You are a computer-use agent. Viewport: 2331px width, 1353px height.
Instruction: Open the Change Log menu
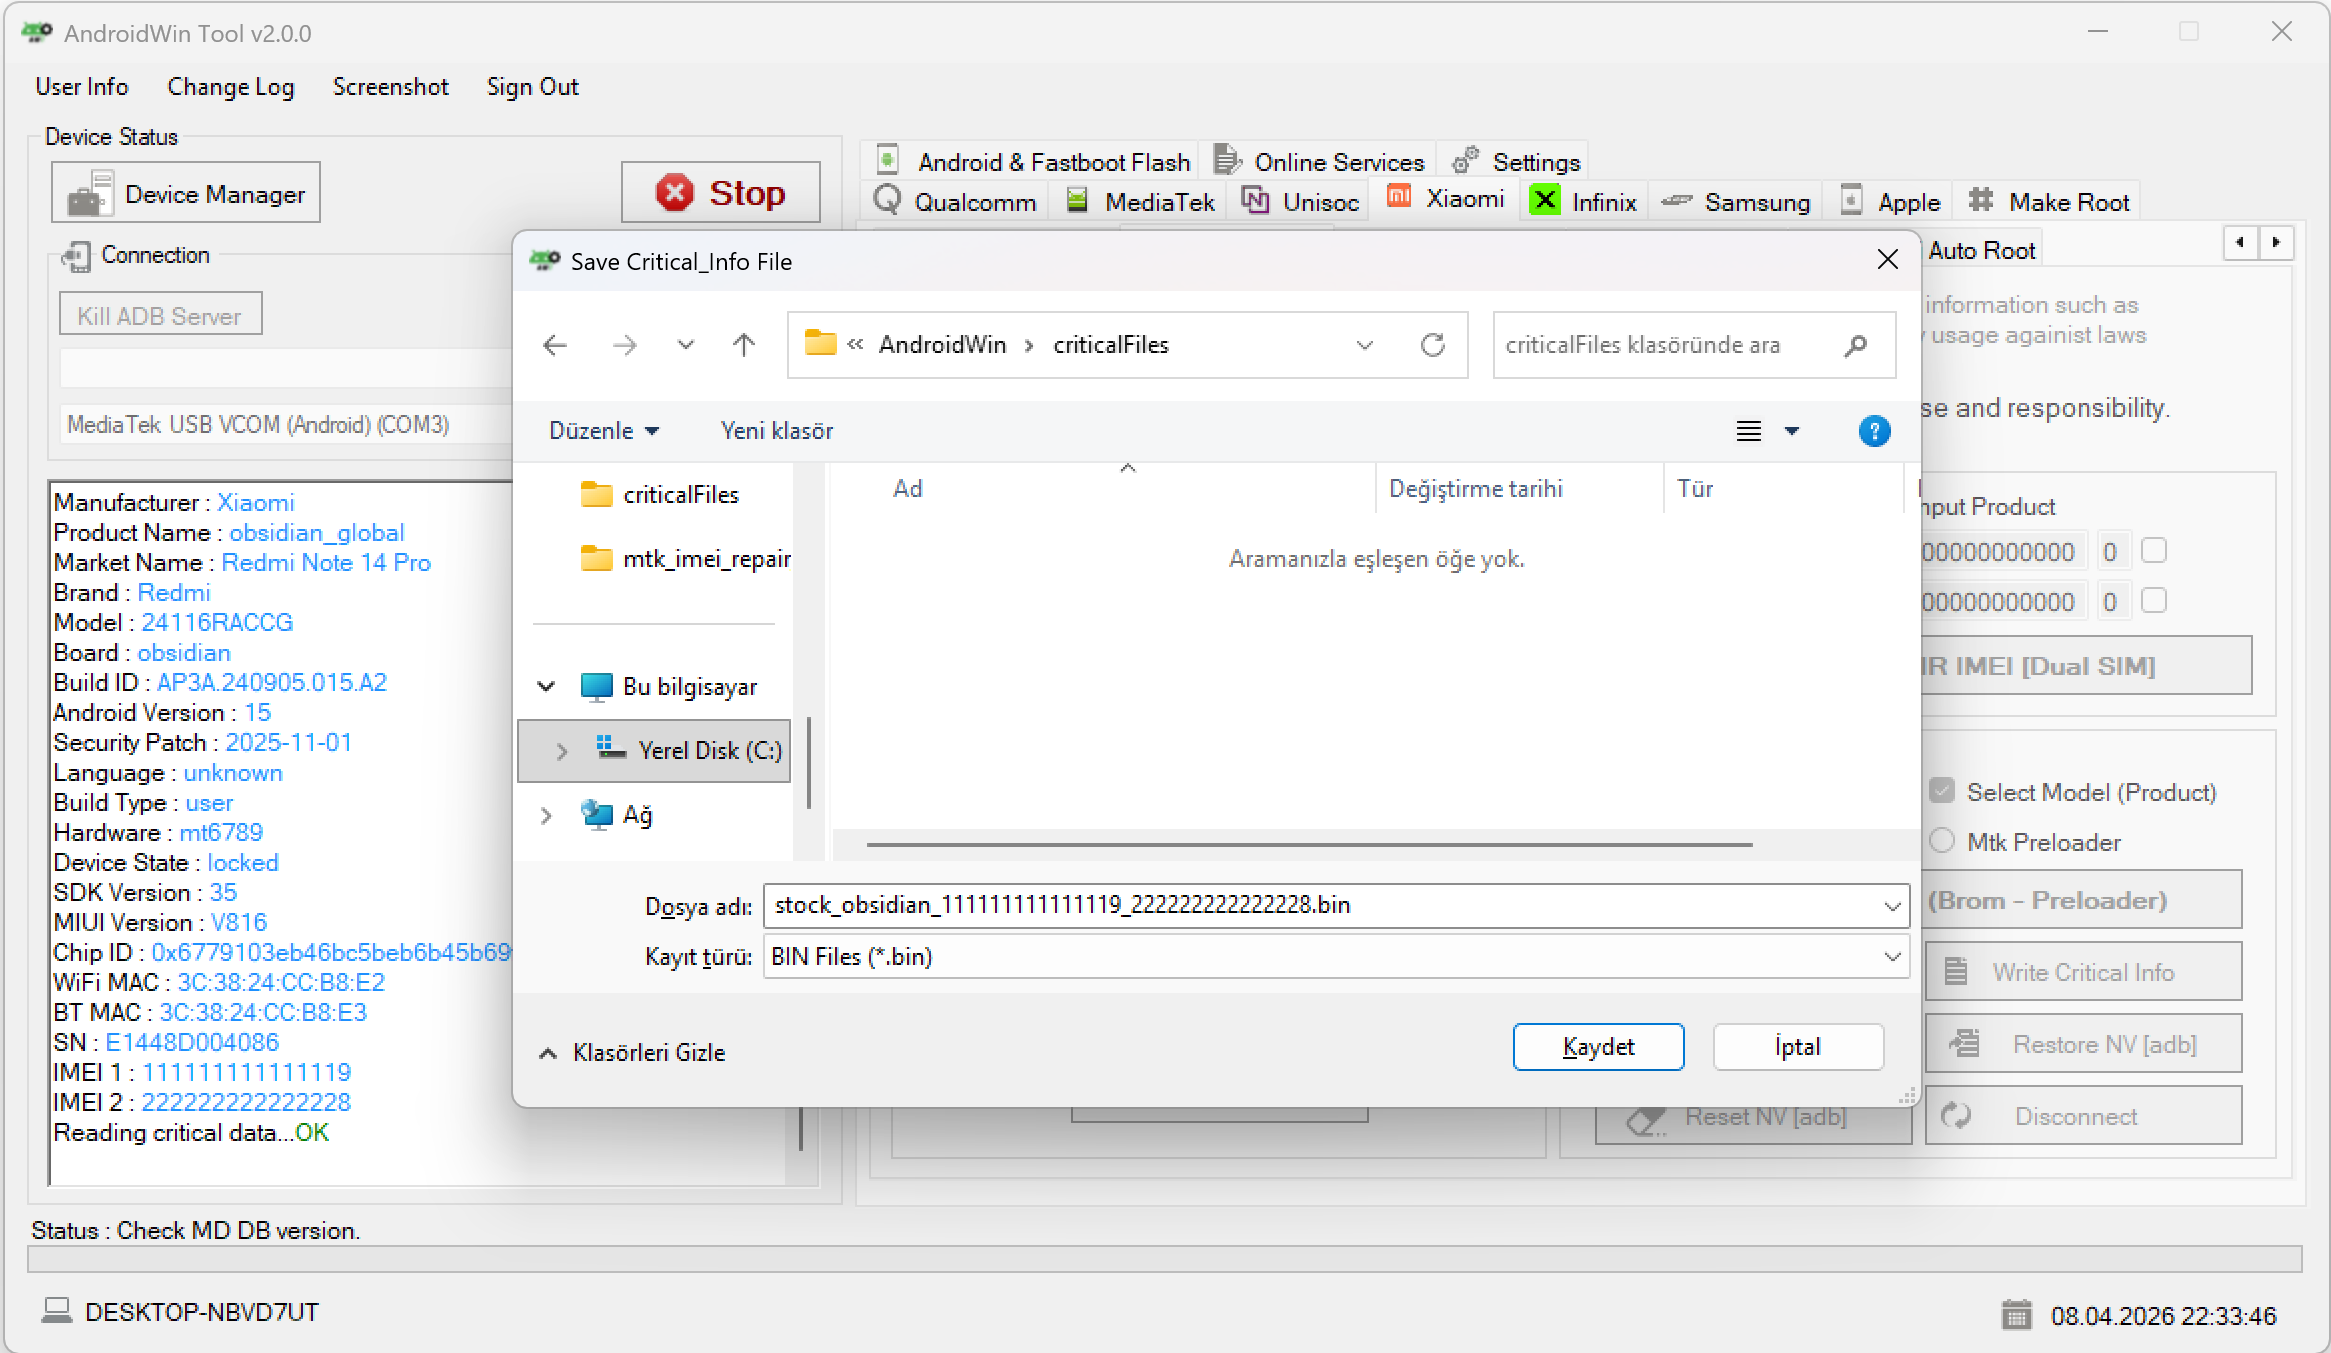pos(231,87)
